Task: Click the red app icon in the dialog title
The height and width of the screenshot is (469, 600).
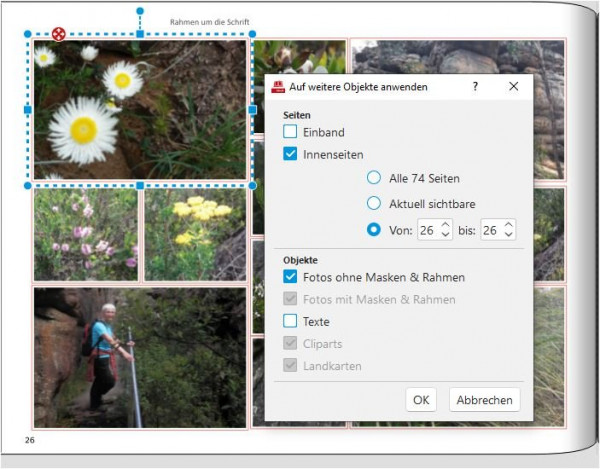Action: pos(278,87)
